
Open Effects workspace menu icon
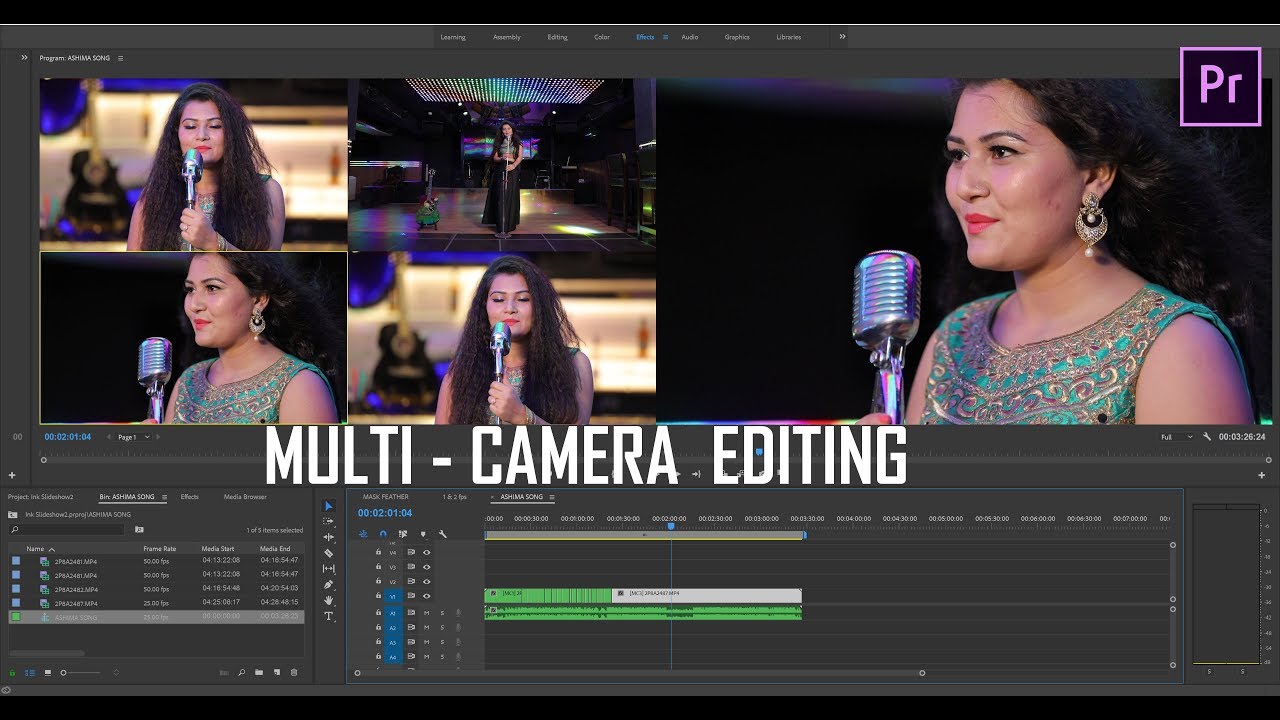665,37
